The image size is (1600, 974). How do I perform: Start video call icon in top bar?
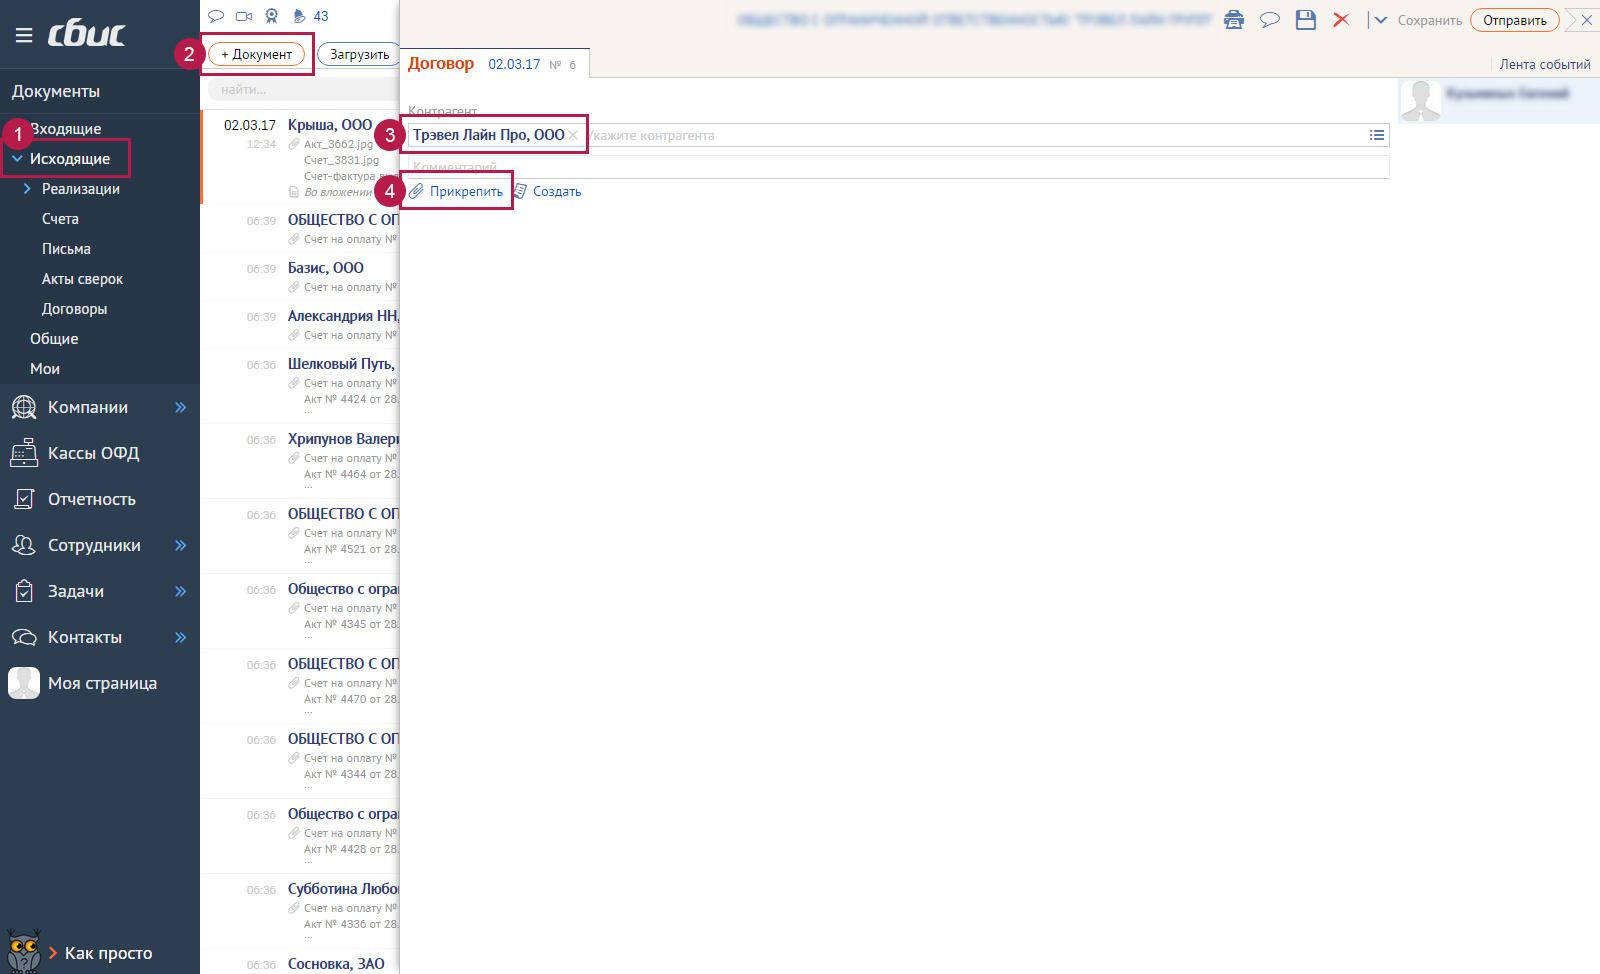(x=244, y=16)
